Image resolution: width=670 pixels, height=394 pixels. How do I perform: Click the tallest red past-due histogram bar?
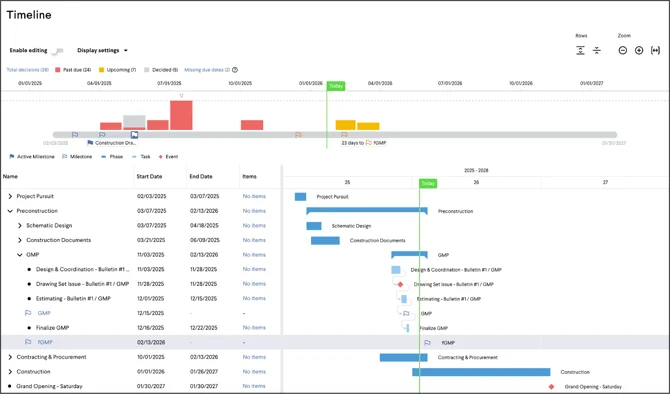(x=181, y=115)
